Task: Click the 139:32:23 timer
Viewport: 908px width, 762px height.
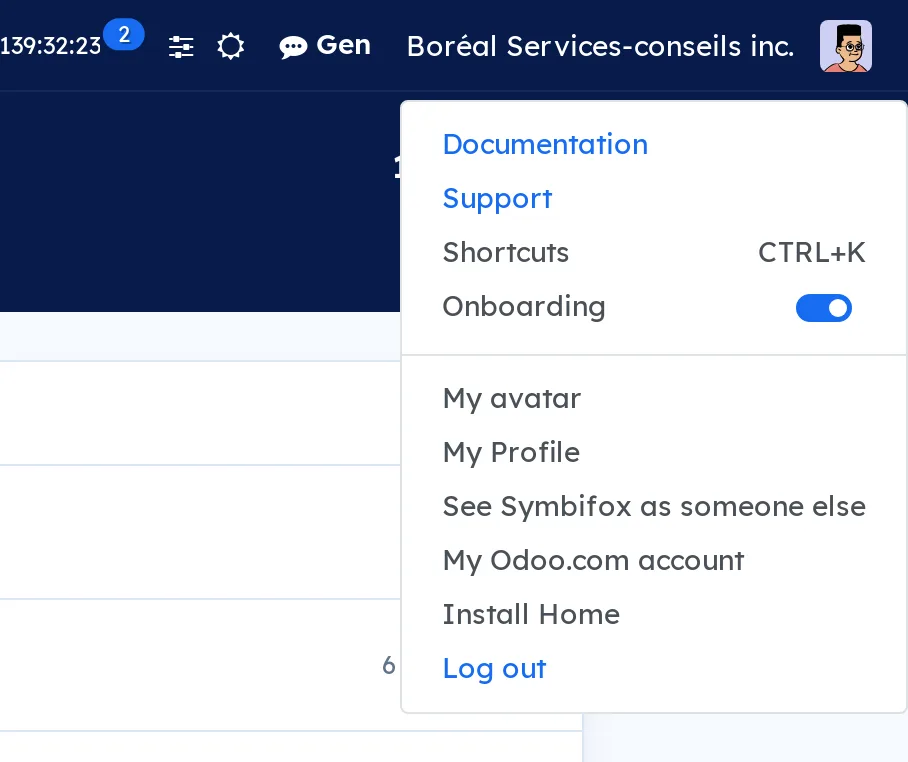Action: [x=50, y=46]
